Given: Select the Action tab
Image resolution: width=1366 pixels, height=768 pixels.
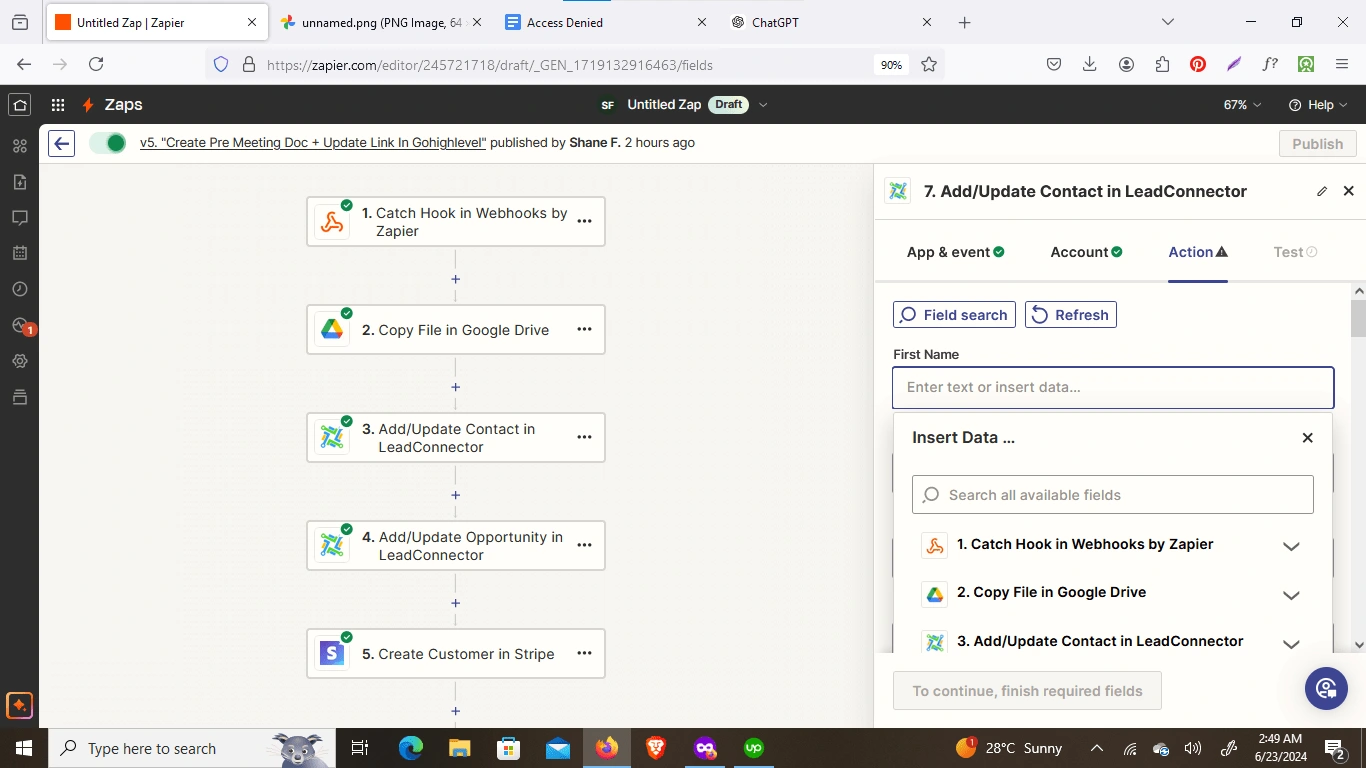Looking at the screenshot, I should (1198, 252).
